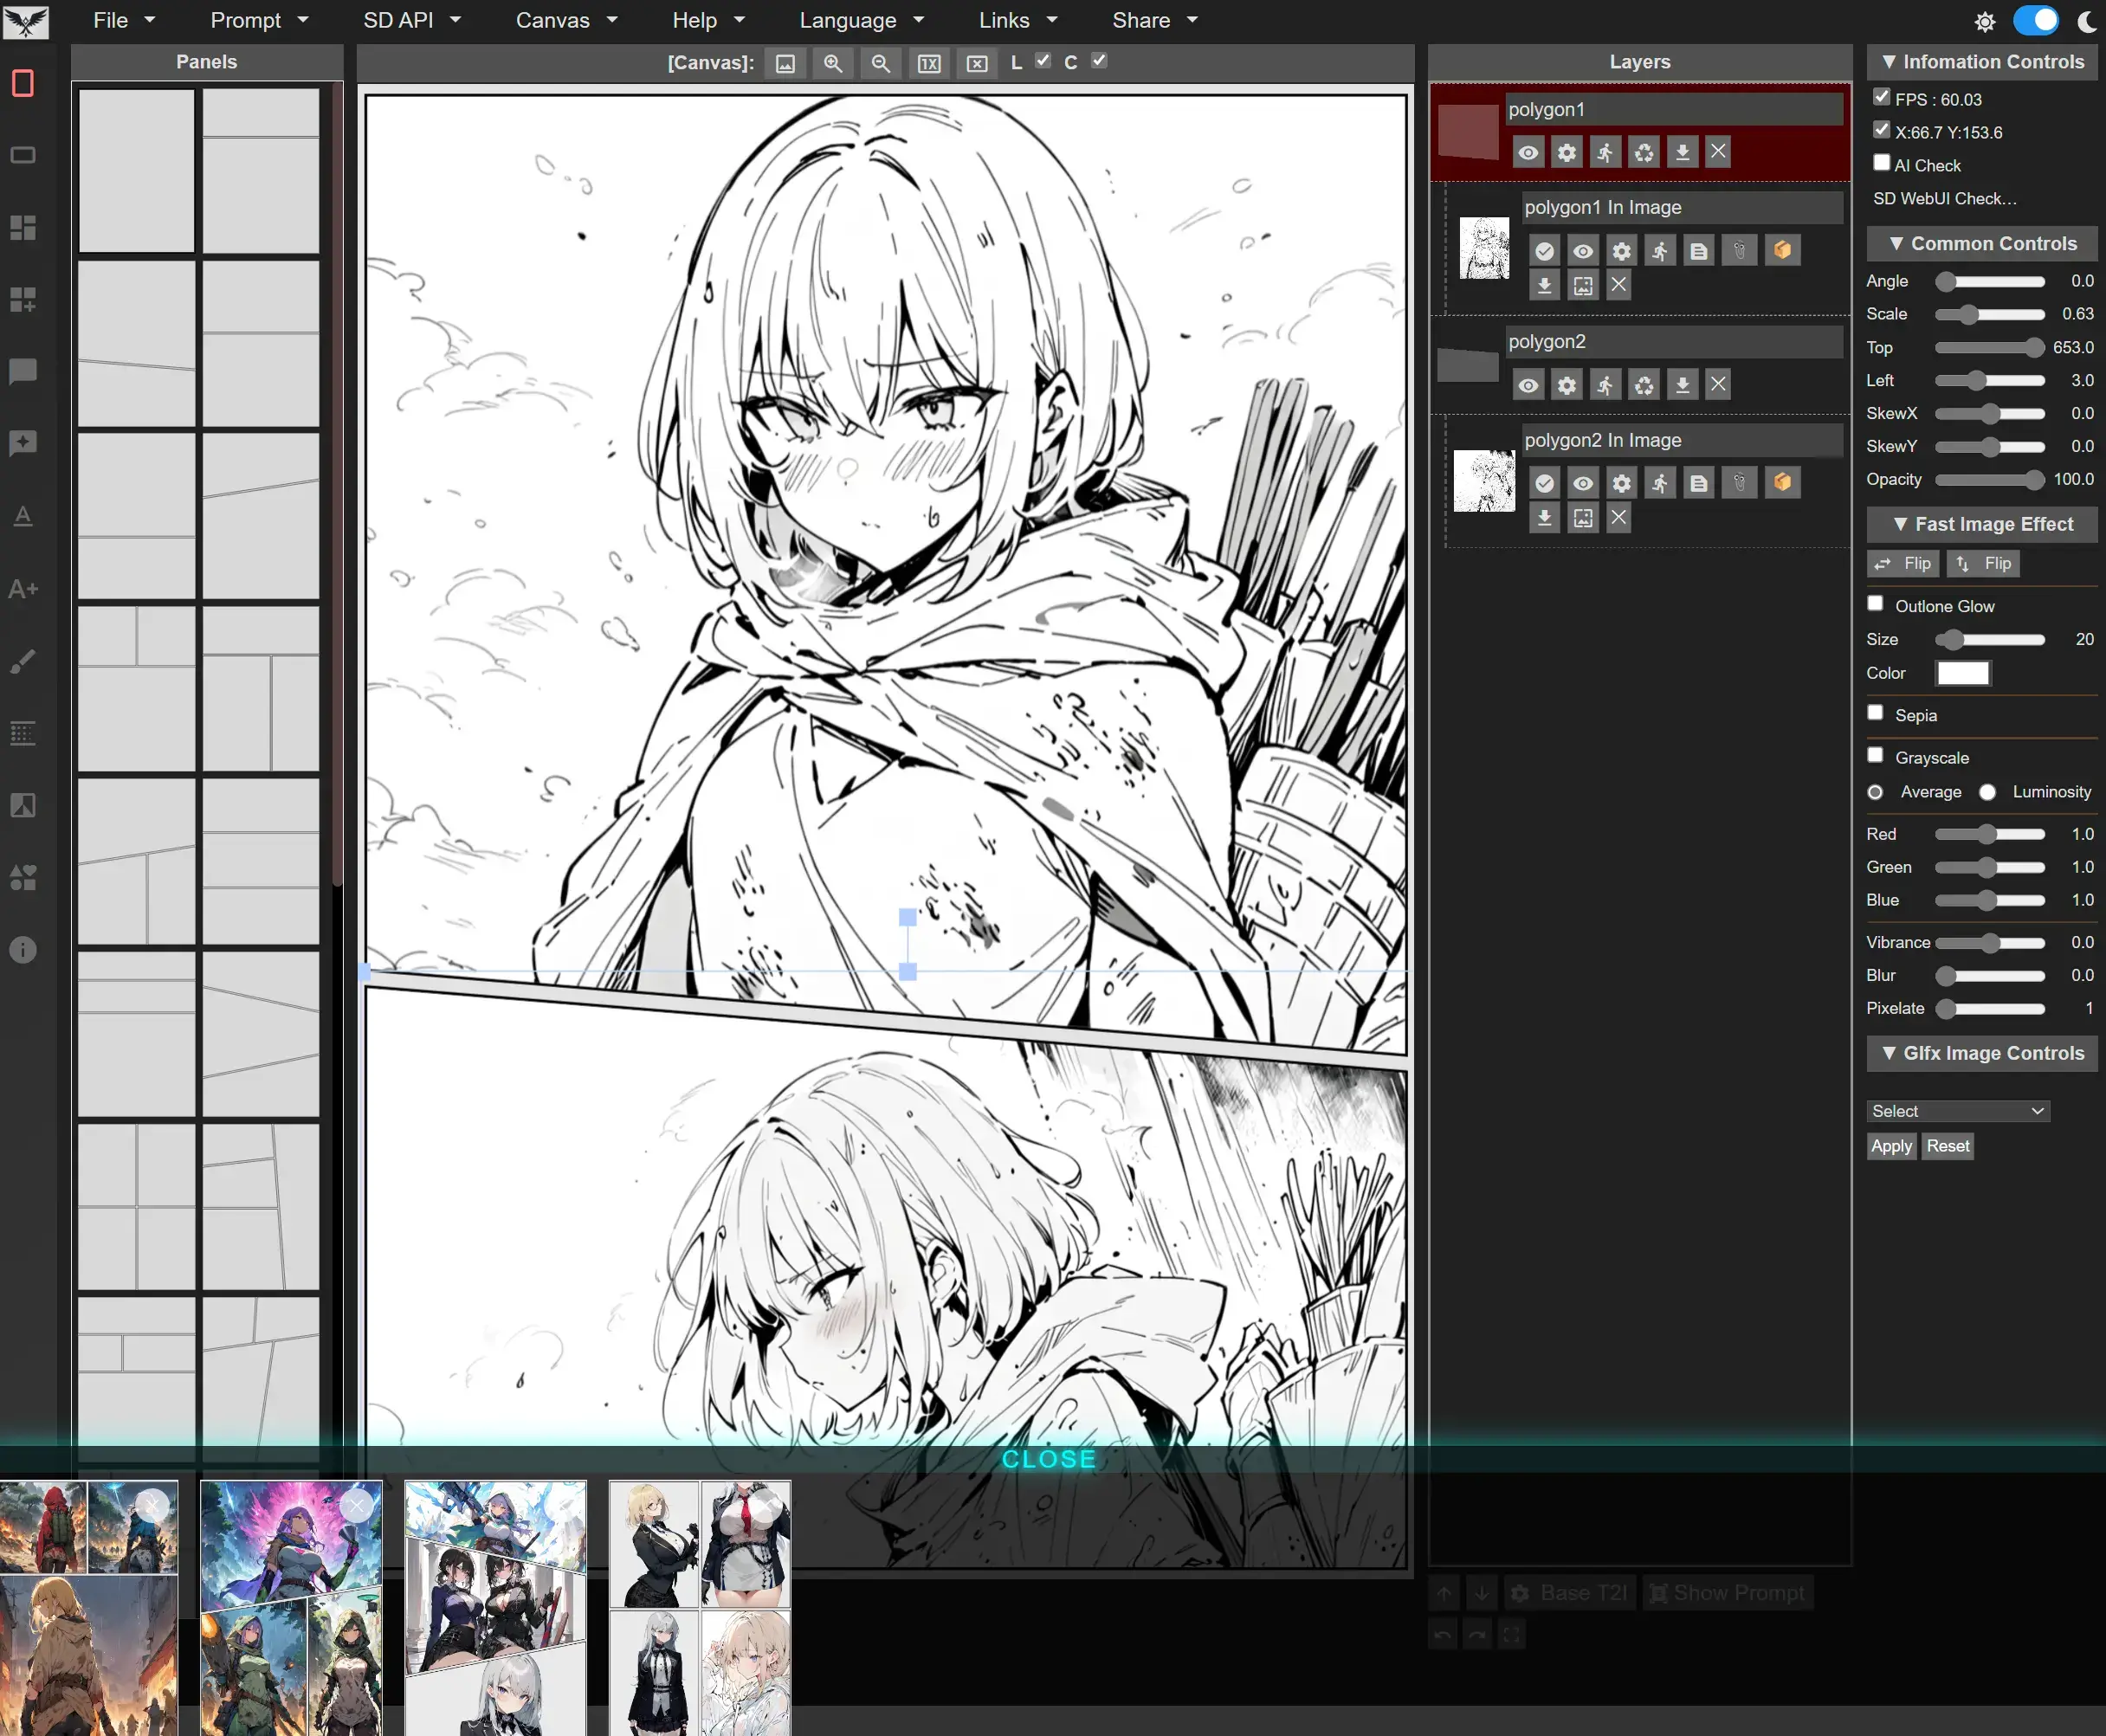Screen dimensions: 2106x1736
Task: Open settings gear for polygon1 layer
Action: [x=1566, y=152]
